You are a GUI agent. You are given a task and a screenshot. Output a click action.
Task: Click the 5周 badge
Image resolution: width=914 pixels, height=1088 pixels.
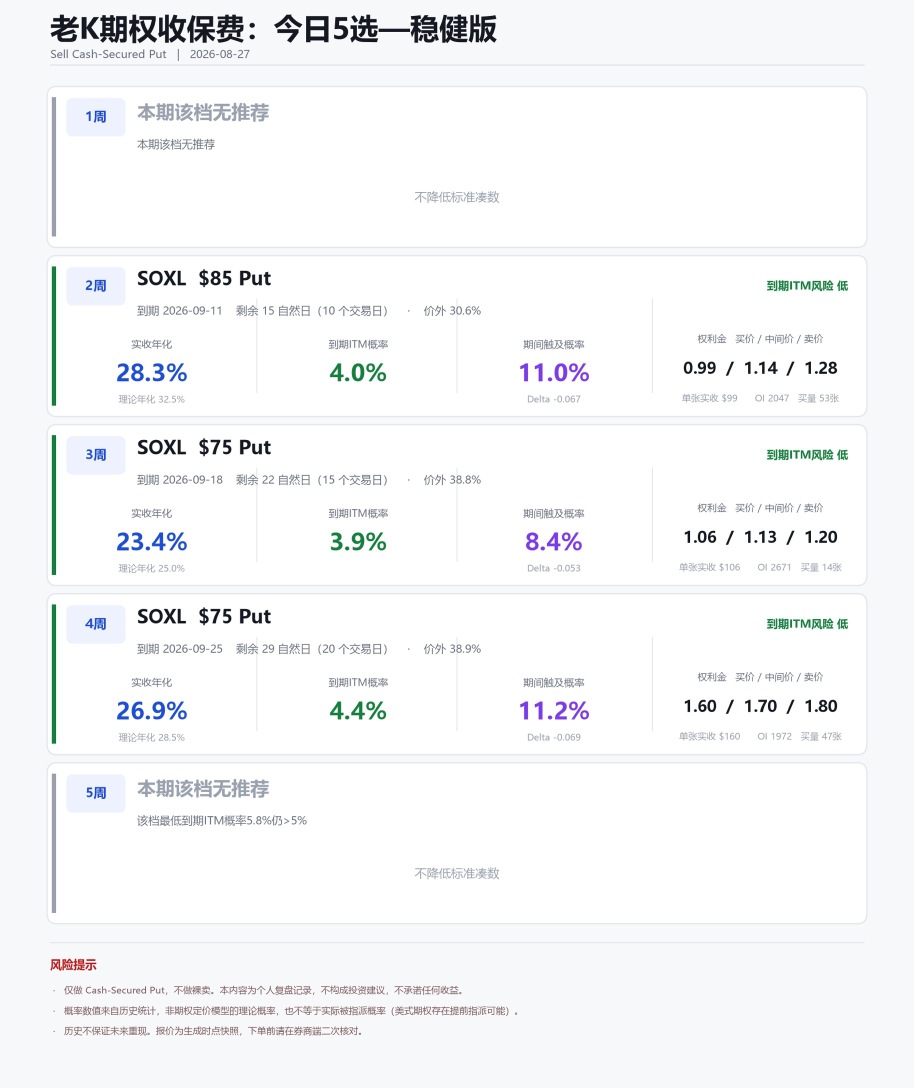(96, 793)
